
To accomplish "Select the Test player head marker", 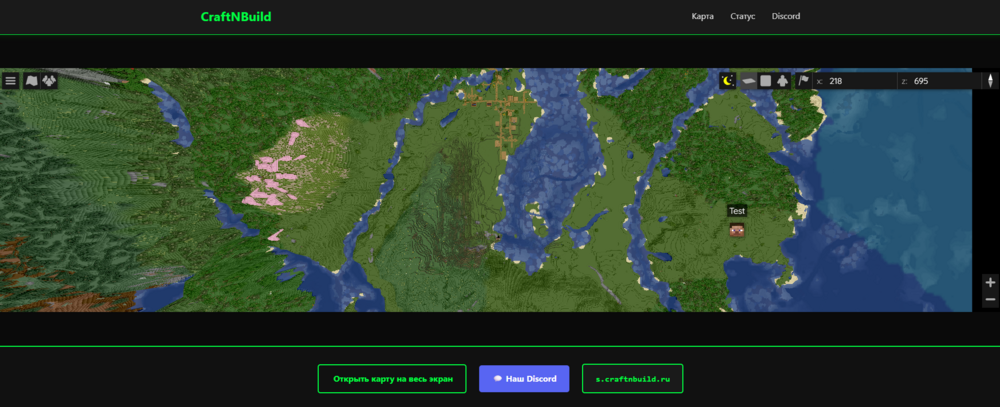I will [x=737, y=230].
